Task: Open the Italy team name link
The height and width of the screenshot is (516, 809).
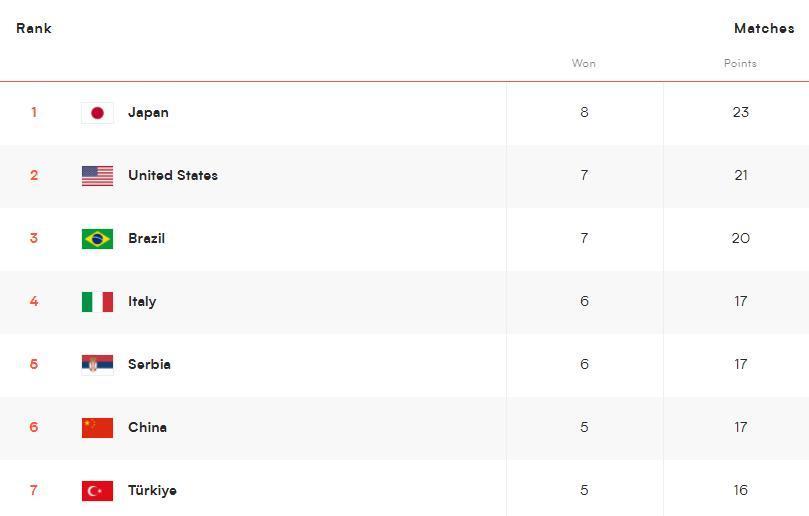Action: tap(142, 301)
